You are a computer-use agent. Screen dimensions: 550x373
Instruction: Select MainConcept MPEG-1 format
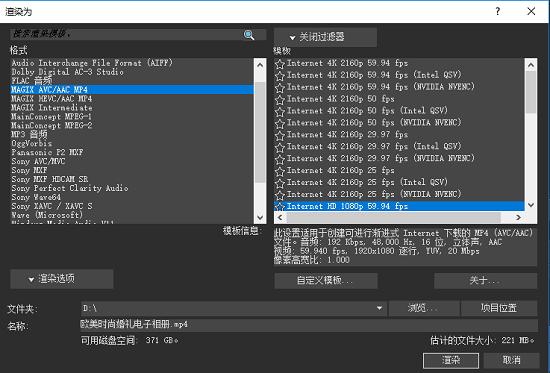132,116
